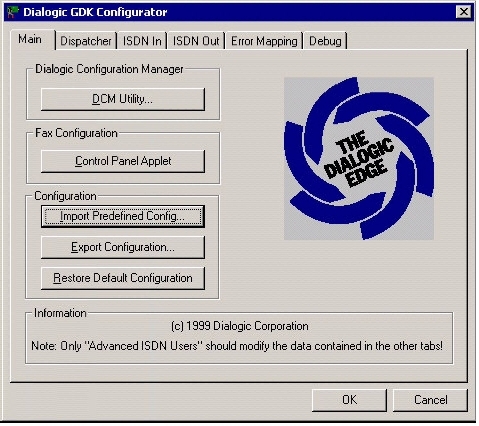This screenshot has height=426, width=479.
Task: Click the title bar application icon
Action: point(13,12)
